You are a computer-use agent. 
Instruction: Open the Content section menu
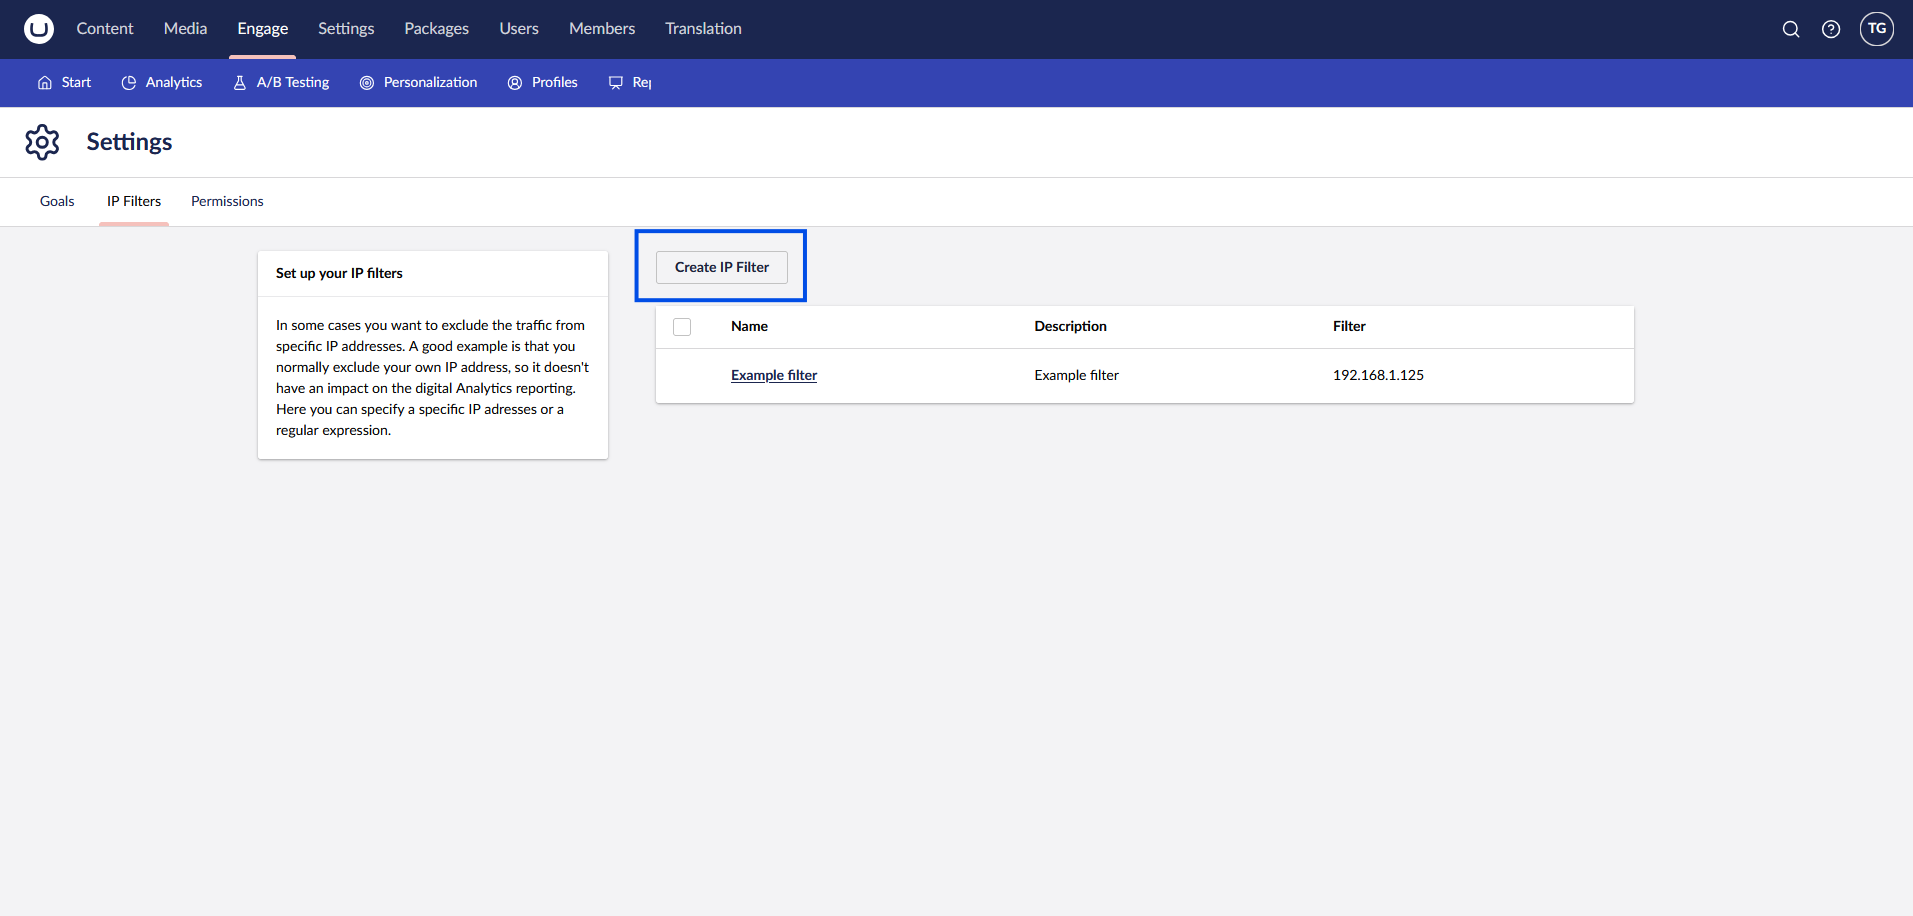105,29
